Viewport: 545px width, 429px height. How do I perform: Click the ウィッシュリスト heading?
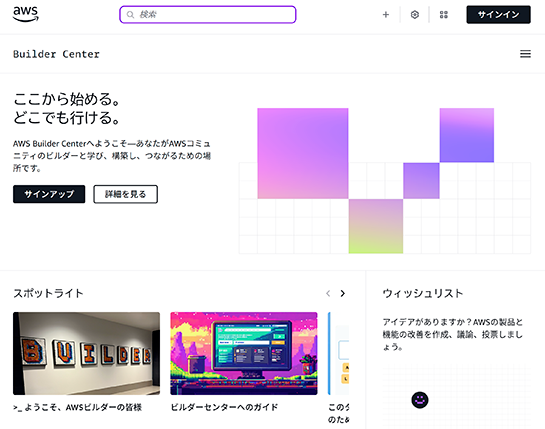[x=423, y=293]
